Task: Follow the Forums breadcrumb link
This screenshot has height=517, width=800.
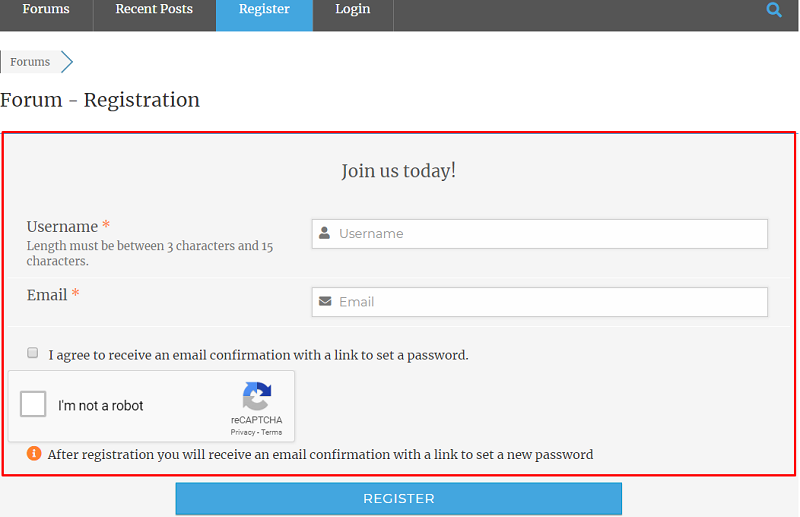Action: pos(30,62)
